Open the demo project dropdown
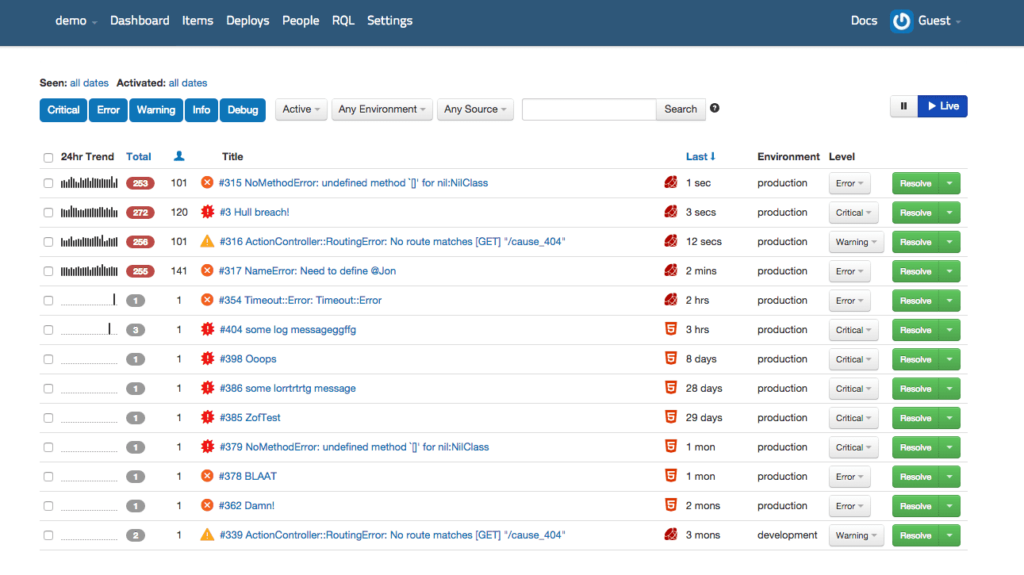 click(x=76, y=21)
